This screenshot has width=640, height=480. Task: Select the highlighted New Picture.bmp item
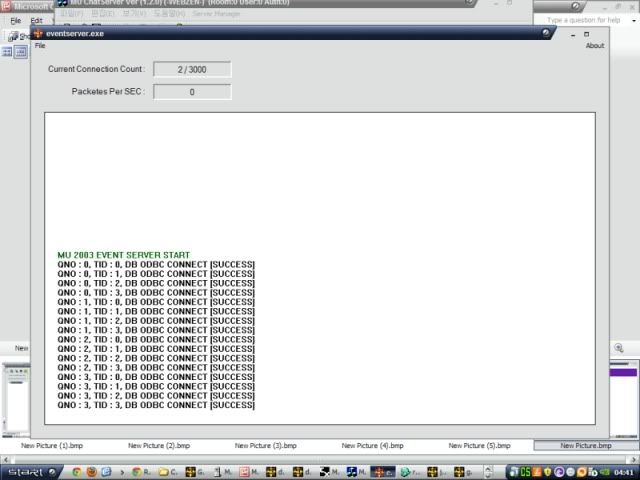coord(585,446)
